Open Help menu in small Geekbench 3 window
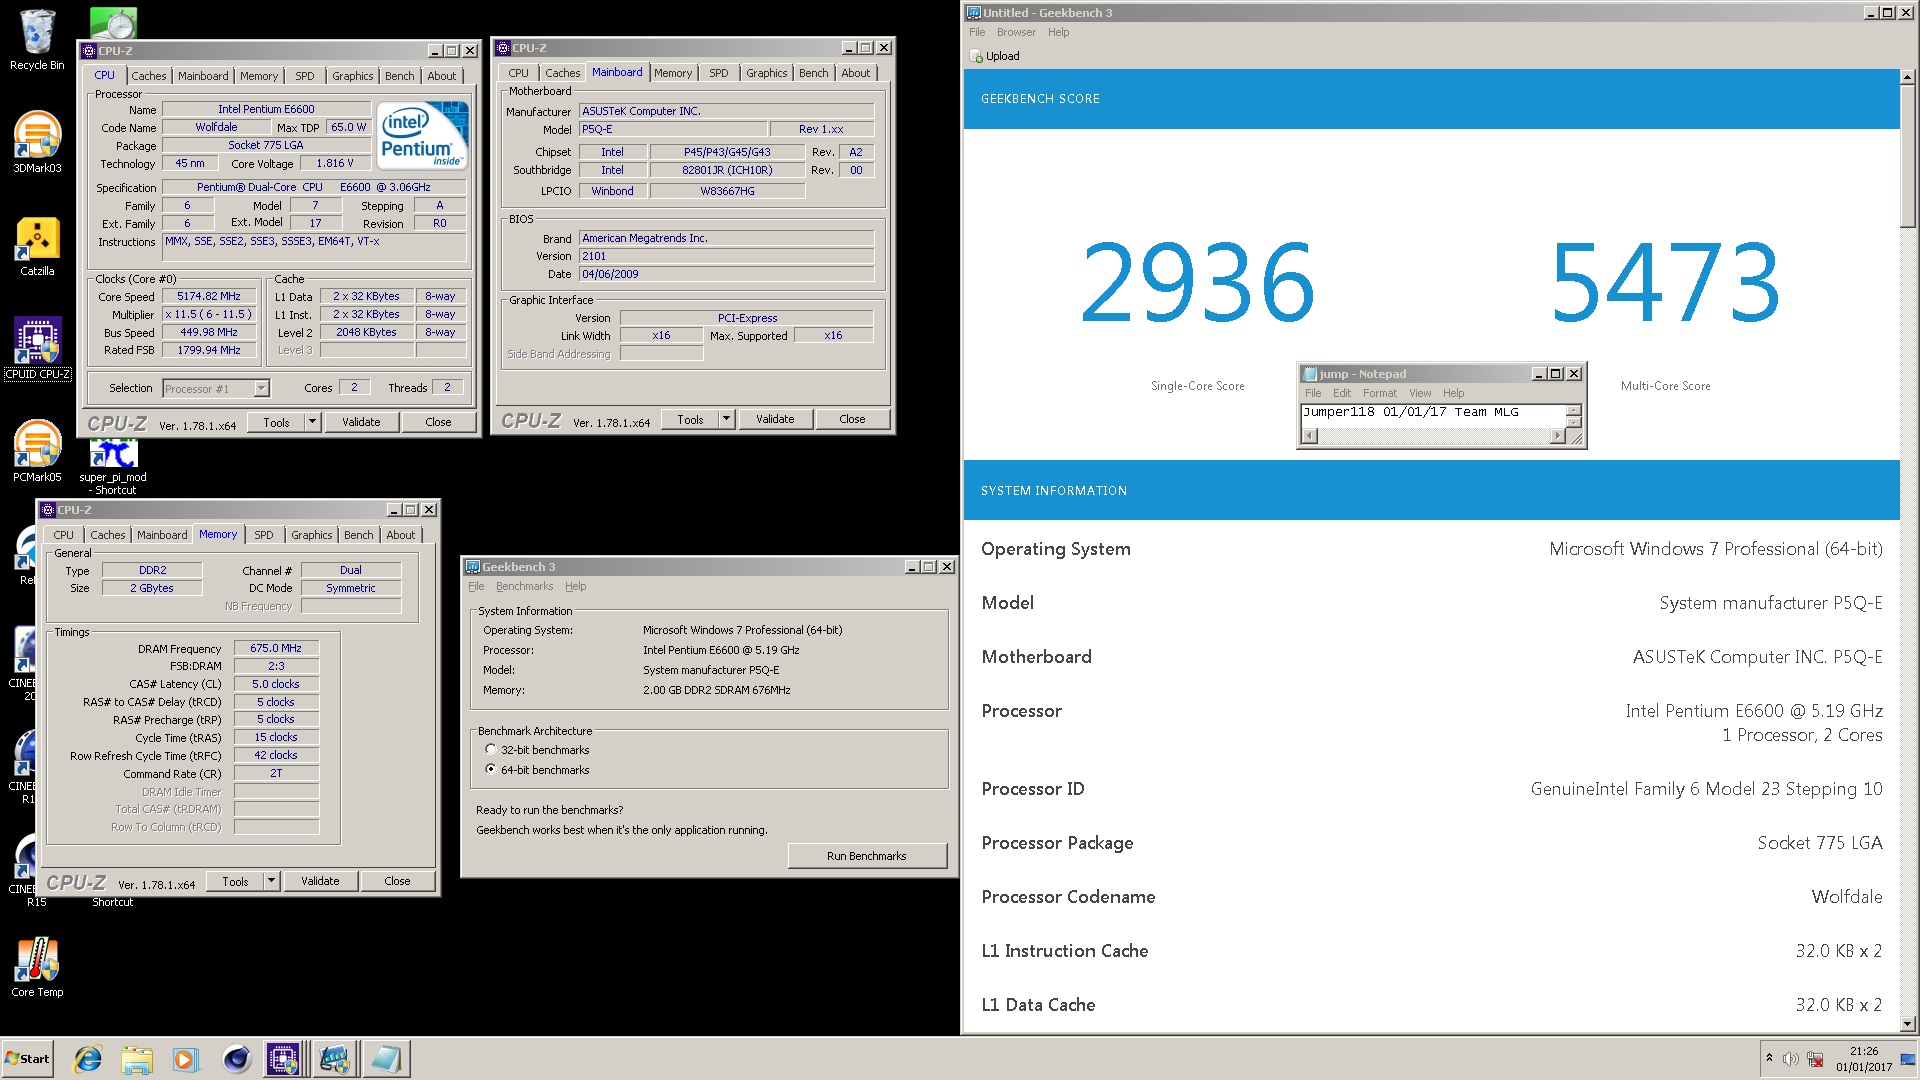Image resolution: width=1920 pixels, height=1080 pixels. point(576,587)
